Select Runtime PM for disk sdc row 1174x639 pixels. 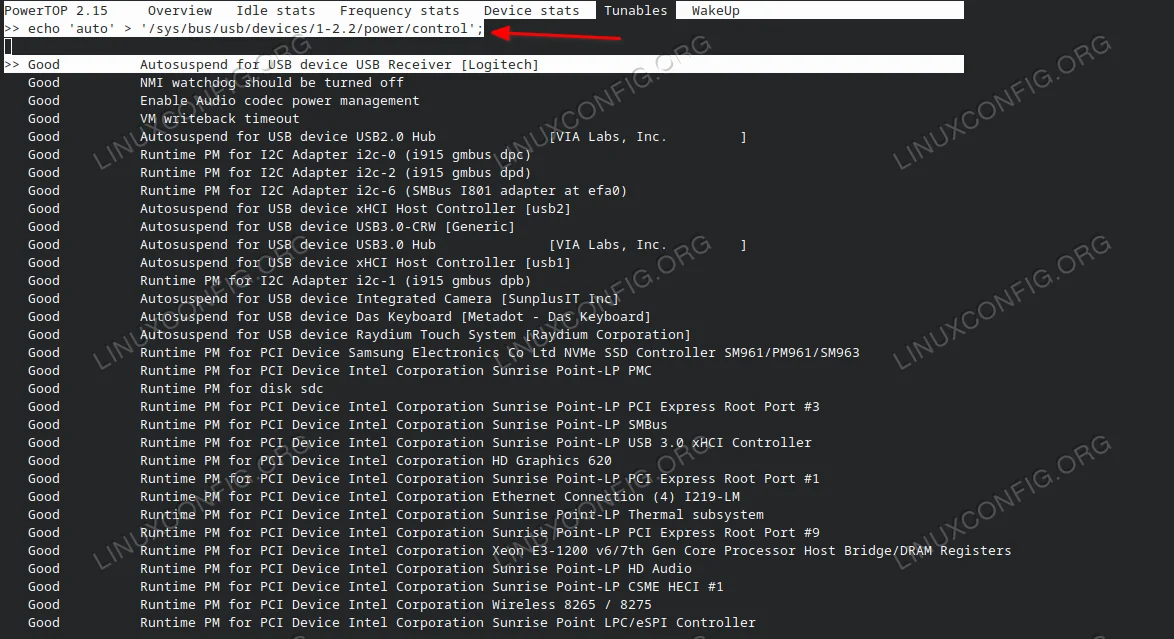(175, 388)
